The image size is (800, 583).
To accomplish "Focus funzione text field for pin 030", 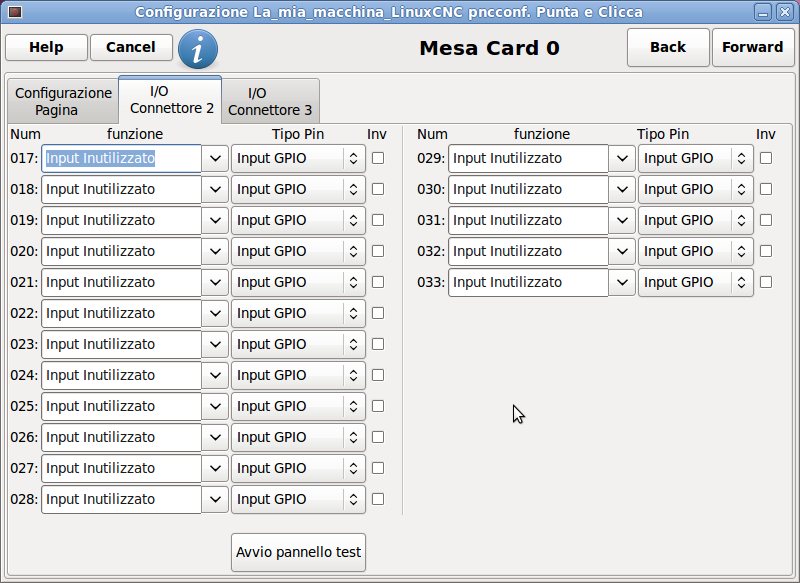I will point(529,190).
